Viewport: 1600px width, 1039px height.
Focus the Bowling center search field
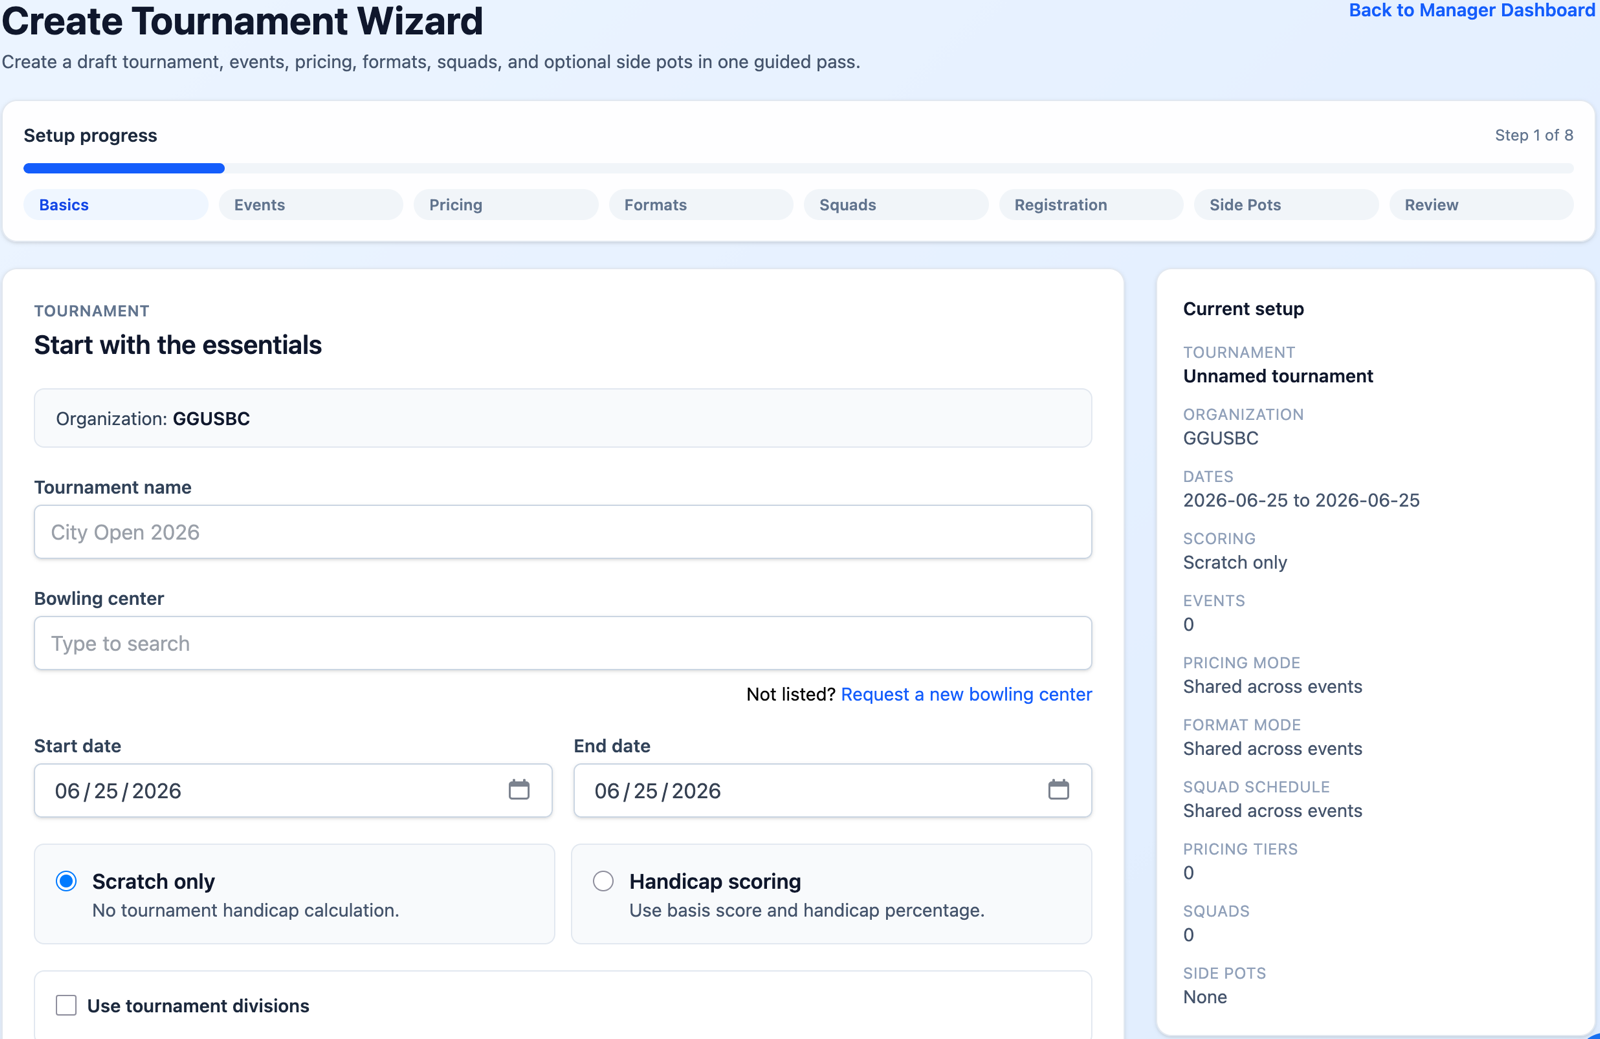point(563,643)
